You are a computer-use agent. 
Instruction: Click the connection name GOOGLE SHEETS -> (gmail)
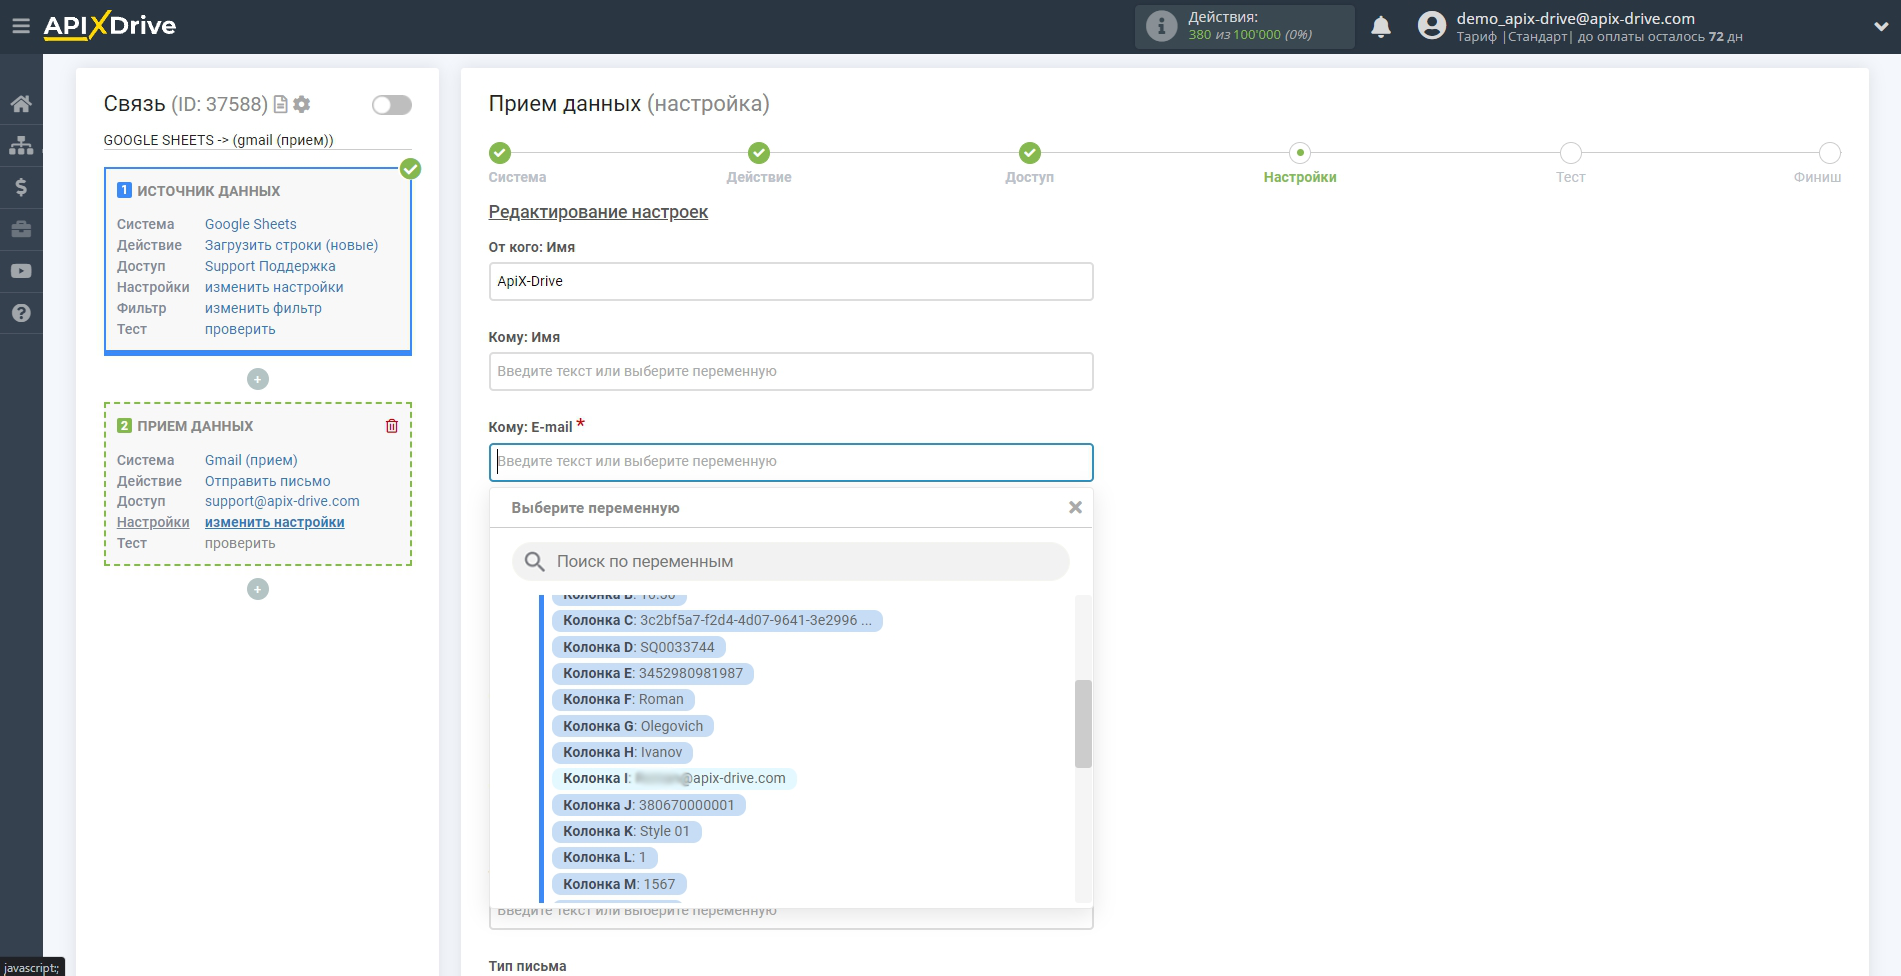(x=218, y=140)
